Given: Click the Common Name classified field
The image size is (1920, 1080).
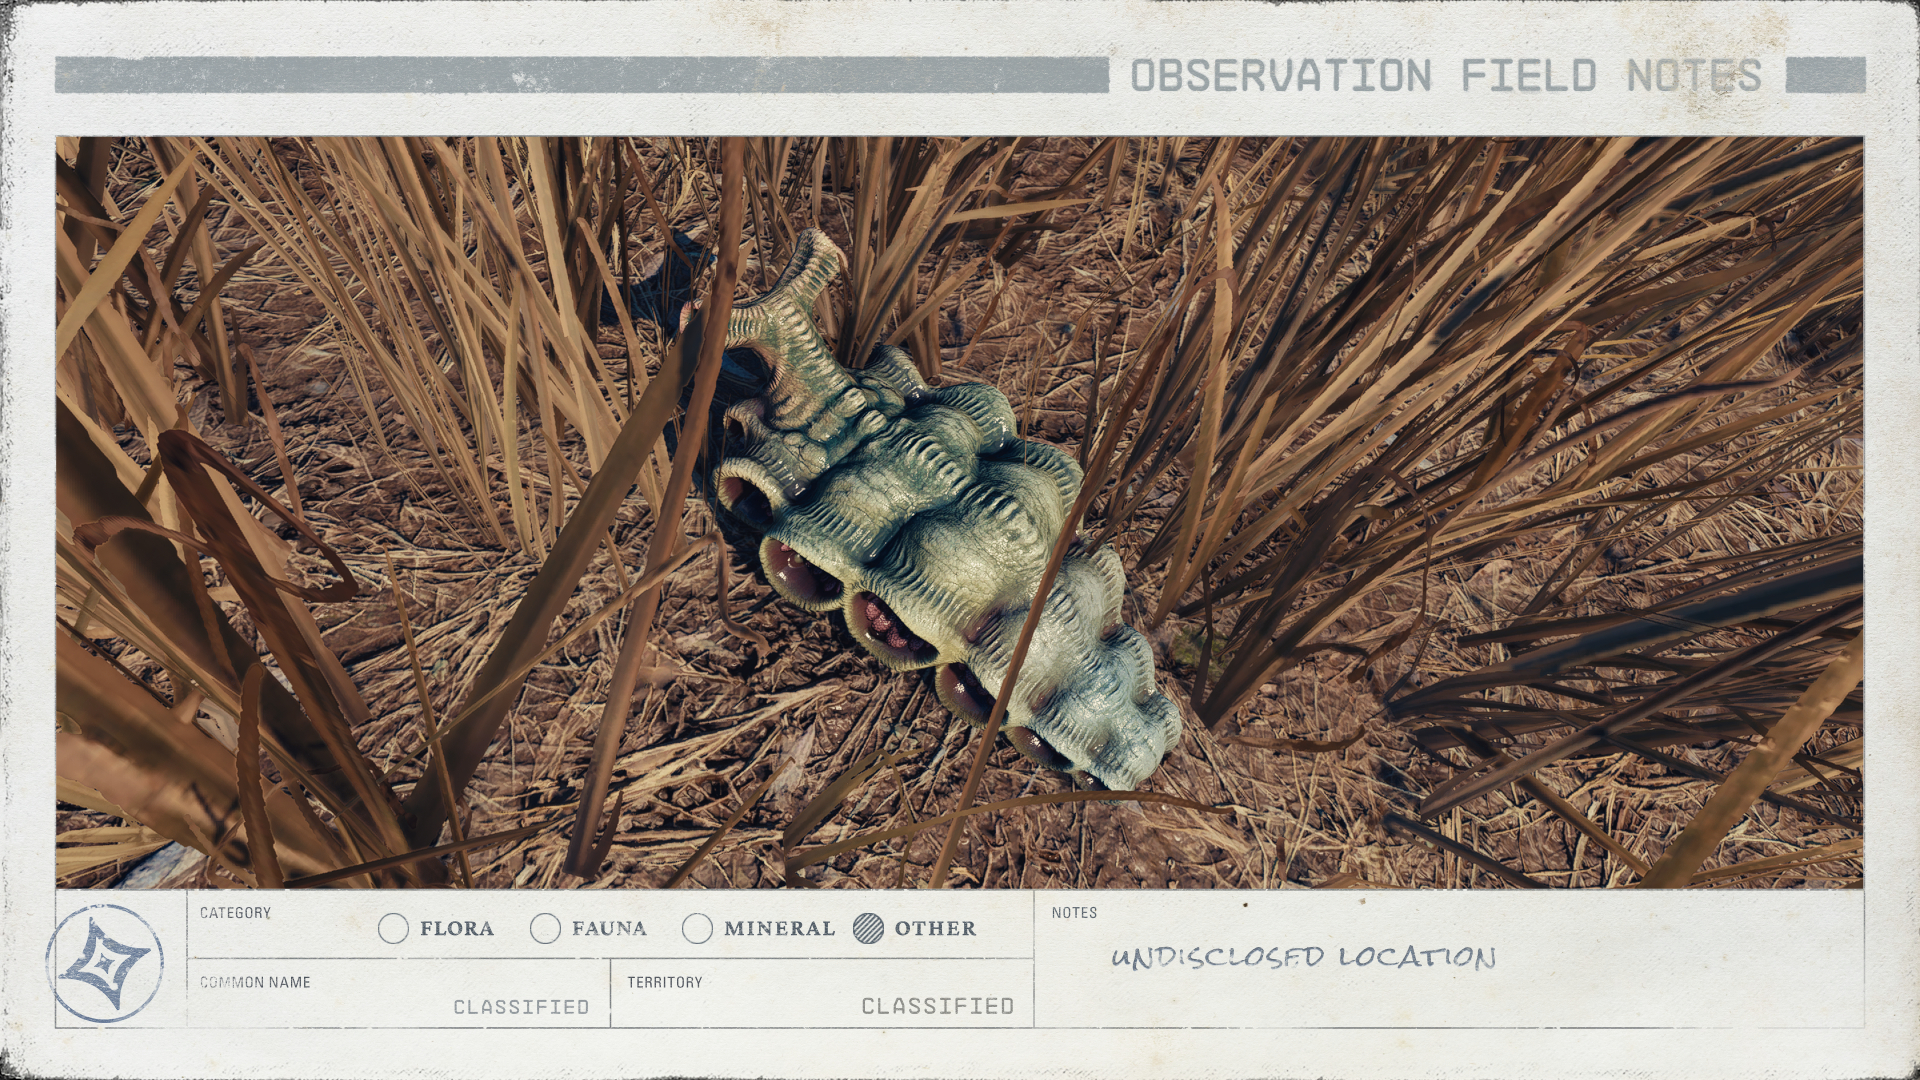Looking at the screenshot, I should tap(399, 993).
